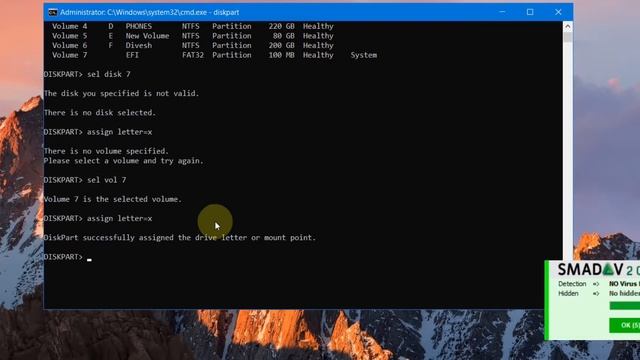The image size is (640, 360).
Task: Click the '220 GB' size value
Action: click(281, 26)
